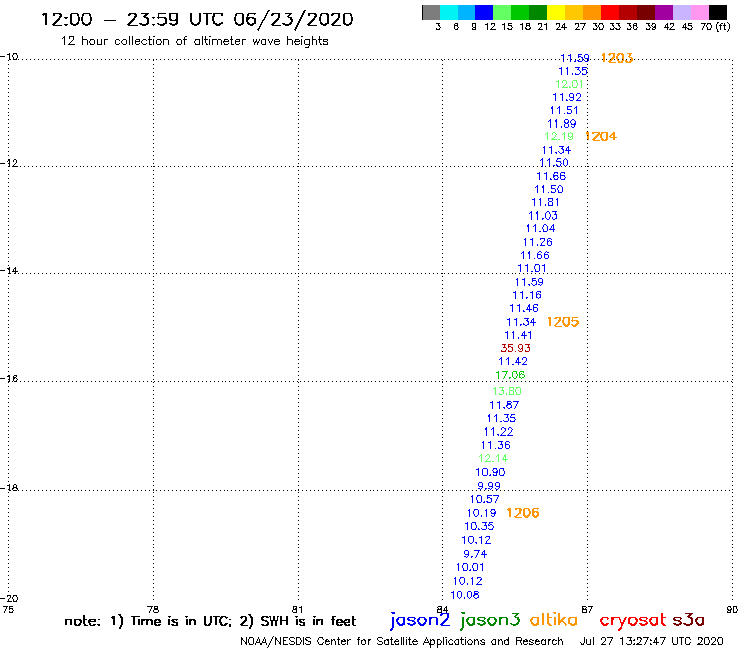Click the orange time marker 1206
The image size is (740, 650).
(x=522, y=513)
